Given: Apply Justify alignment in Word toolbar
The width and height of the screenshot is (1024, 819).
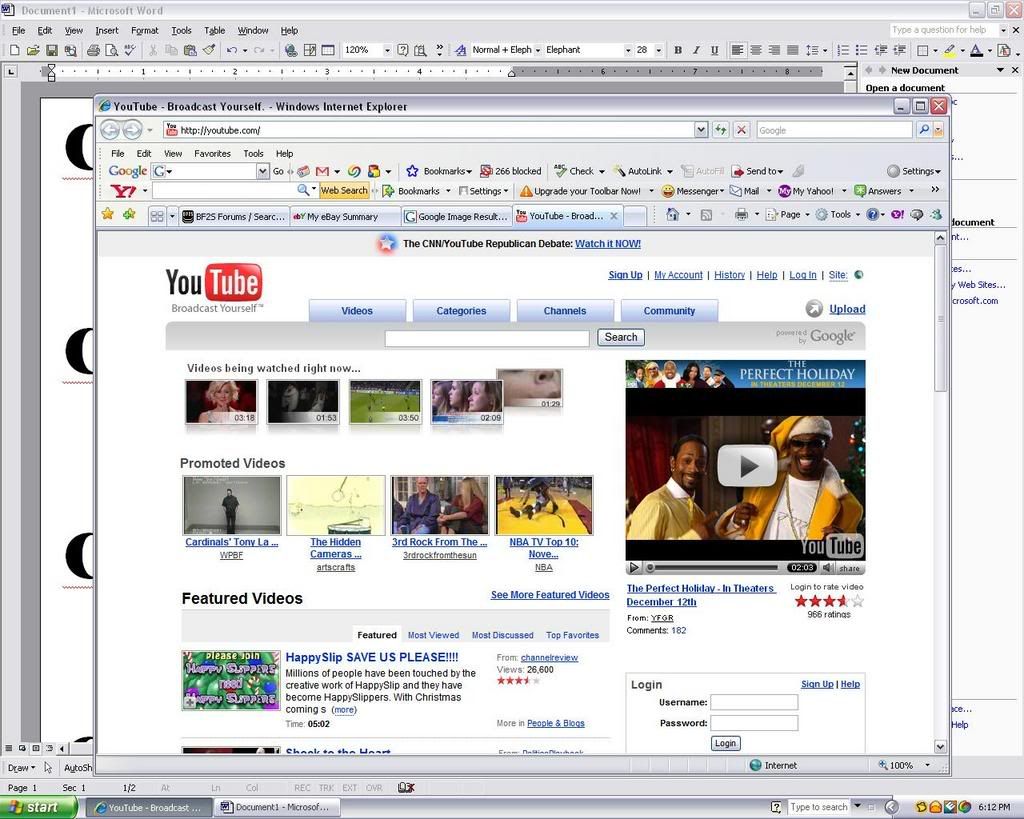Looking at the screenshot, I should 793,50.
